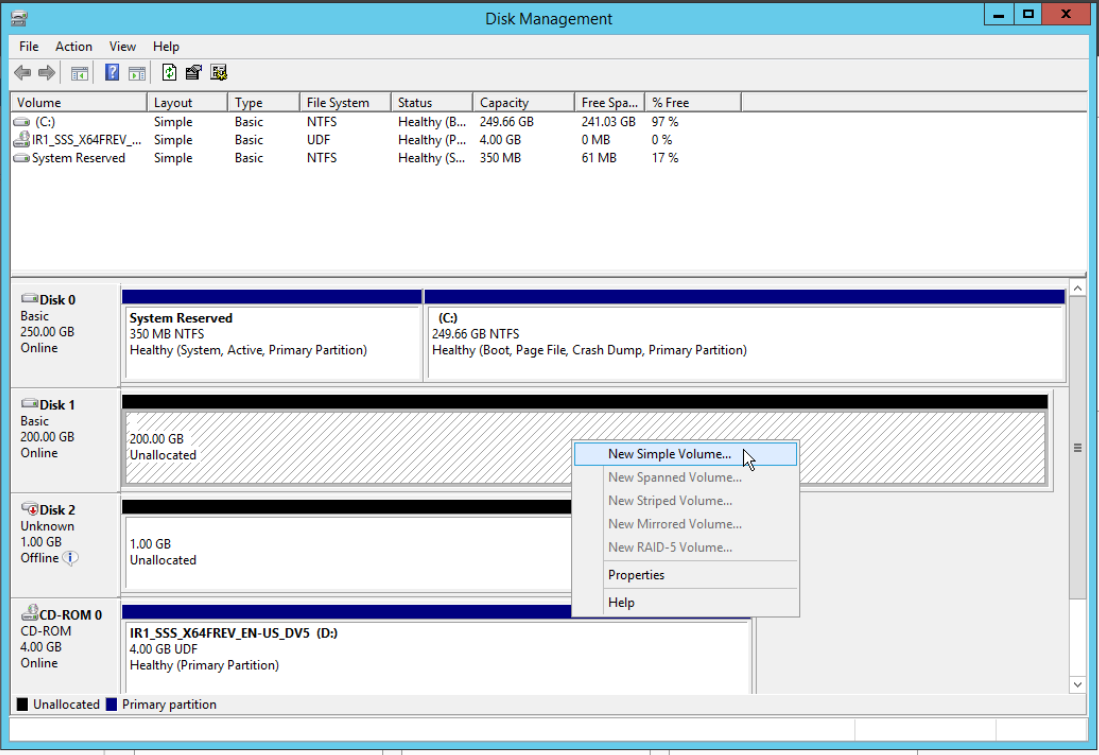Click the Disk Management title bar icon
The width and height of the screenshot is (1099, 755).
tap(20, 18)
